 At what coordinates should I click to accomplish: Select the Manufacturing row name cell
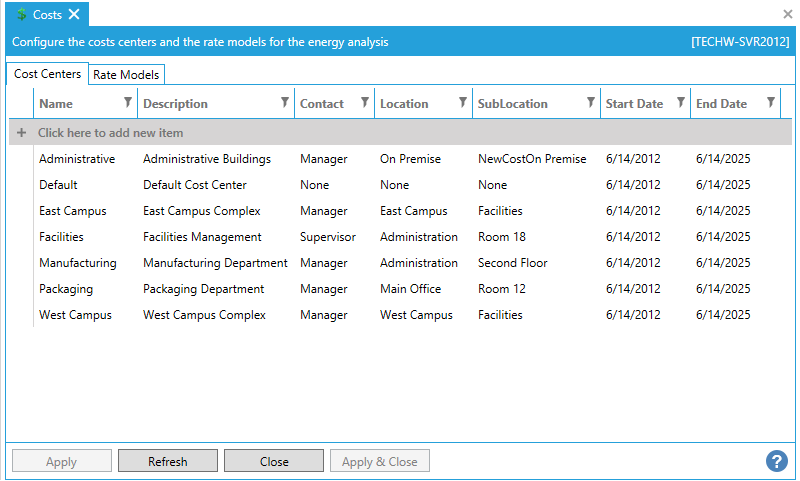point(77,263)
